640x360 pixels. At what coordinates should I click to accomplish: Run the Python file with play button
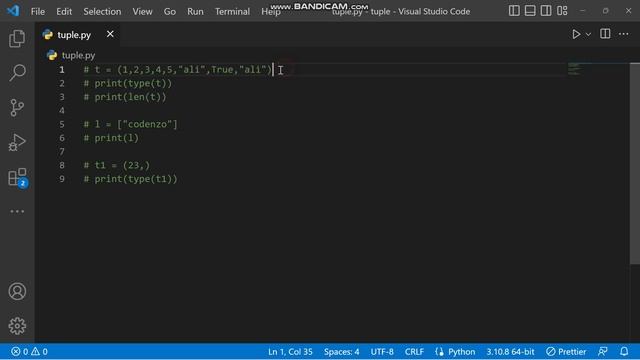(576, 34)
